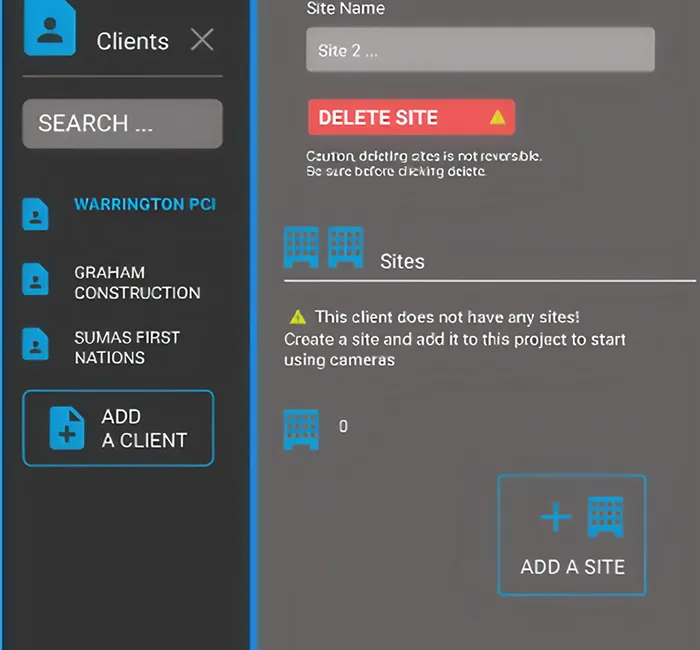Click the Site Name label

(346, 8)
